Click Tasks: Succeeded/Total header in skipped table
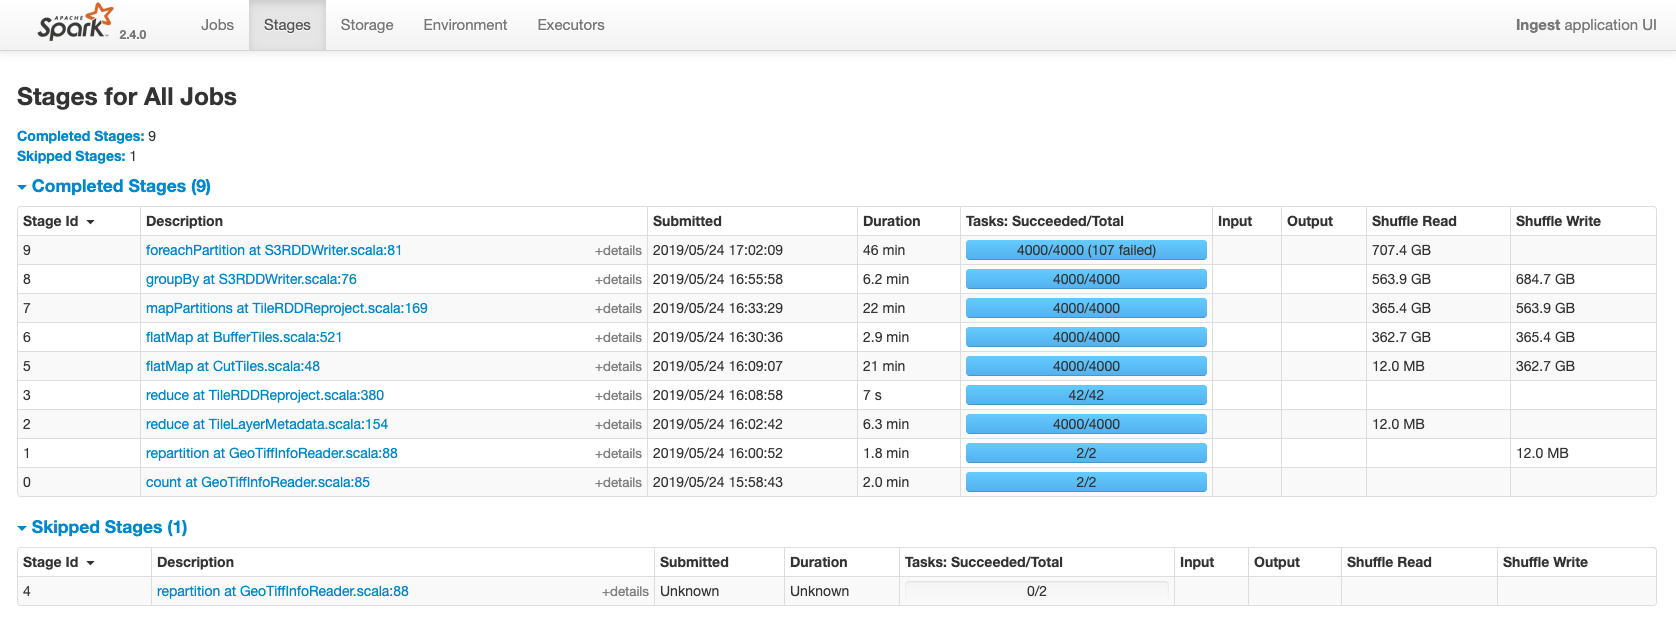The height and width of the screenshot is (627, 1676). (984, 562)
